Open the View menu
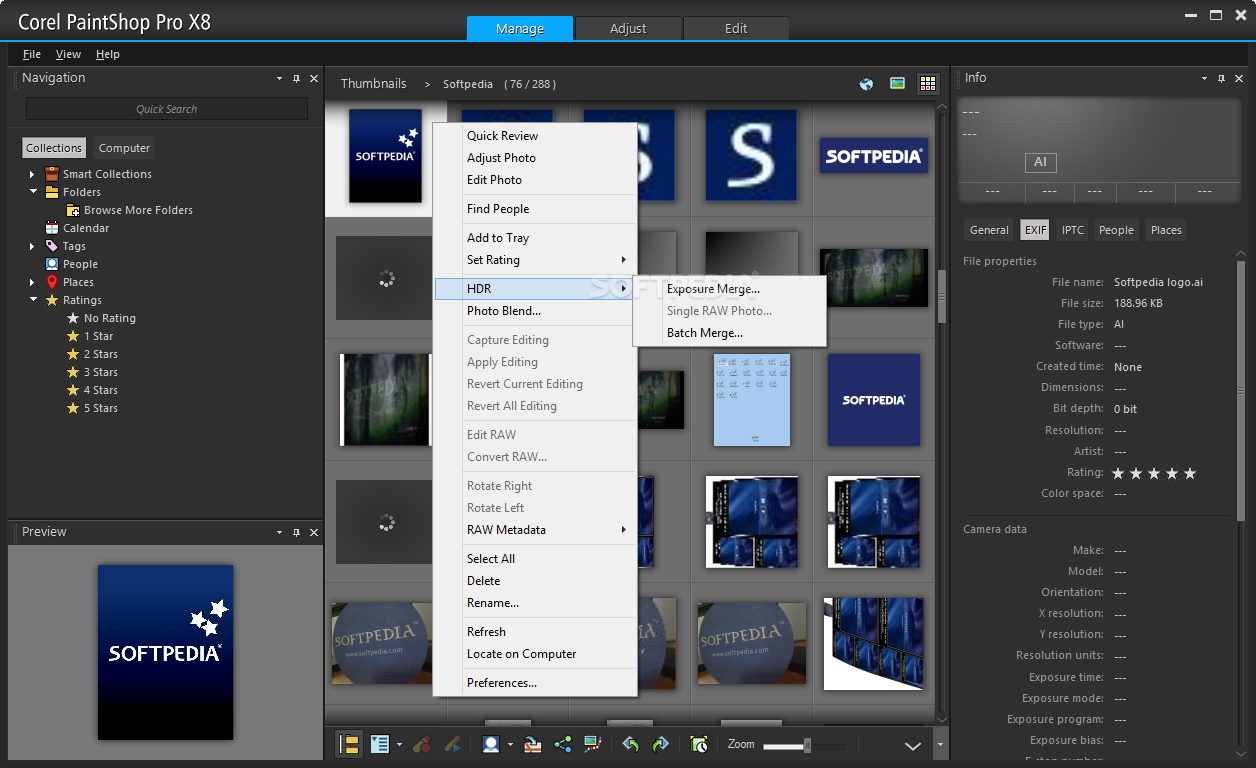The image size is (1256, 768). pyautogui.click(x=68, y=54)
